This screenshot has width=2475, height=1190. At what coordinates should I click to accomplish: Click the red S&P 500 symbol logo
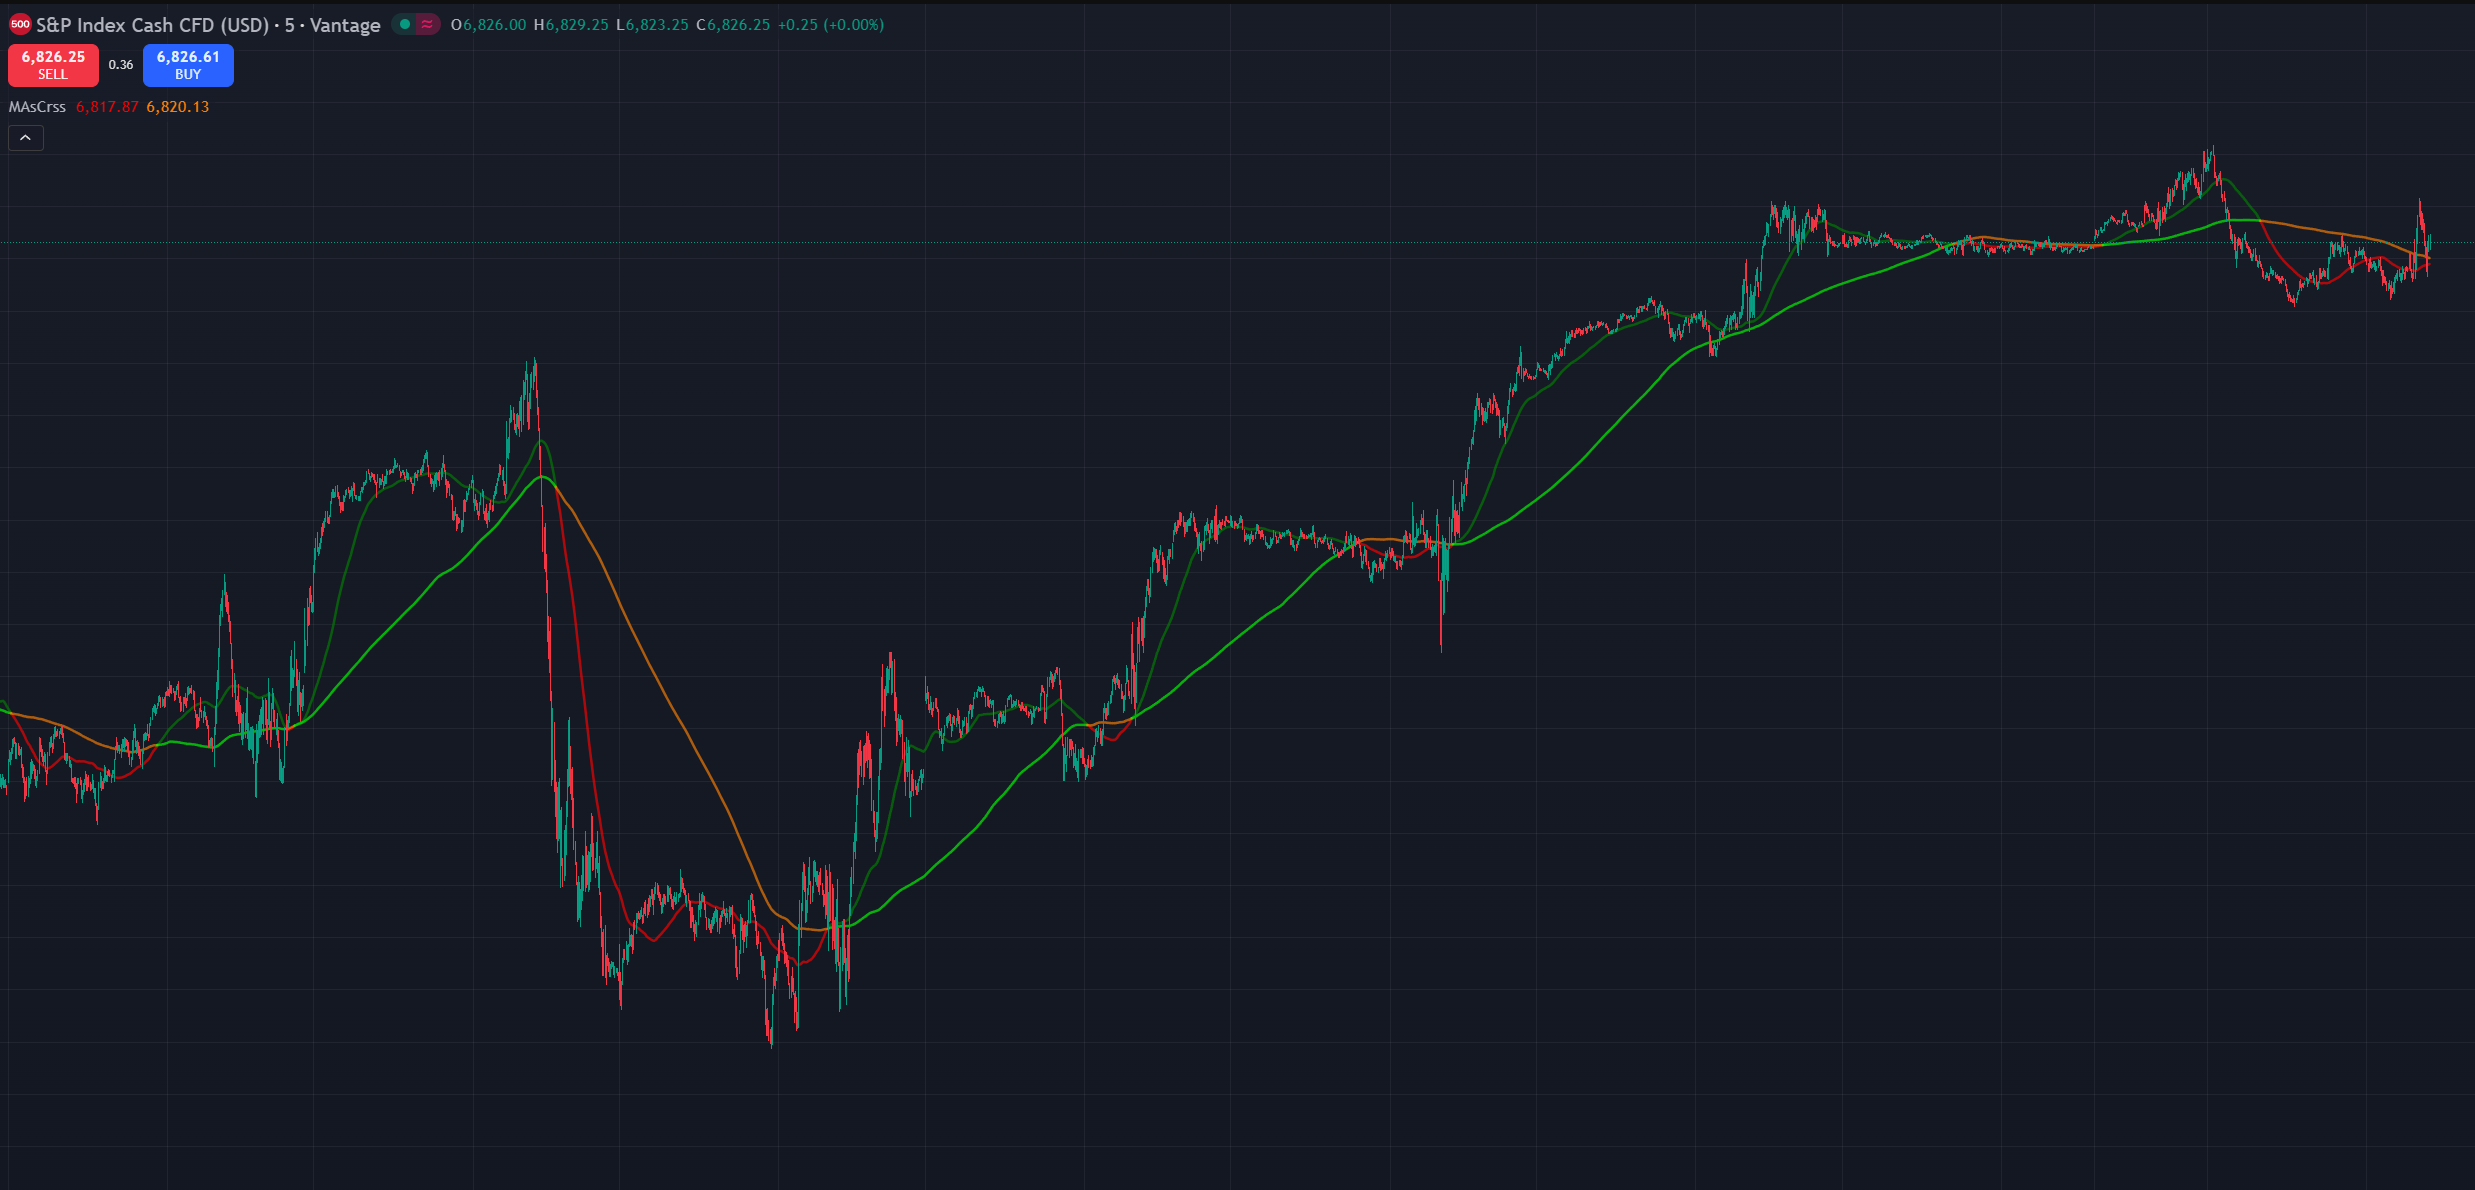(x=20, y=24)
